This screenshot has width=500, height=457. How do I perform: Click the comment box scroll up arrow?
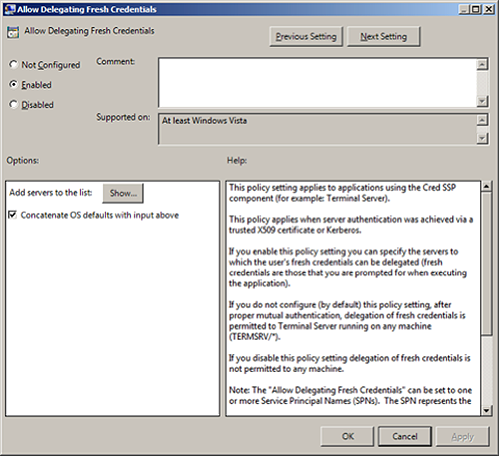click(x=482, y=64)
